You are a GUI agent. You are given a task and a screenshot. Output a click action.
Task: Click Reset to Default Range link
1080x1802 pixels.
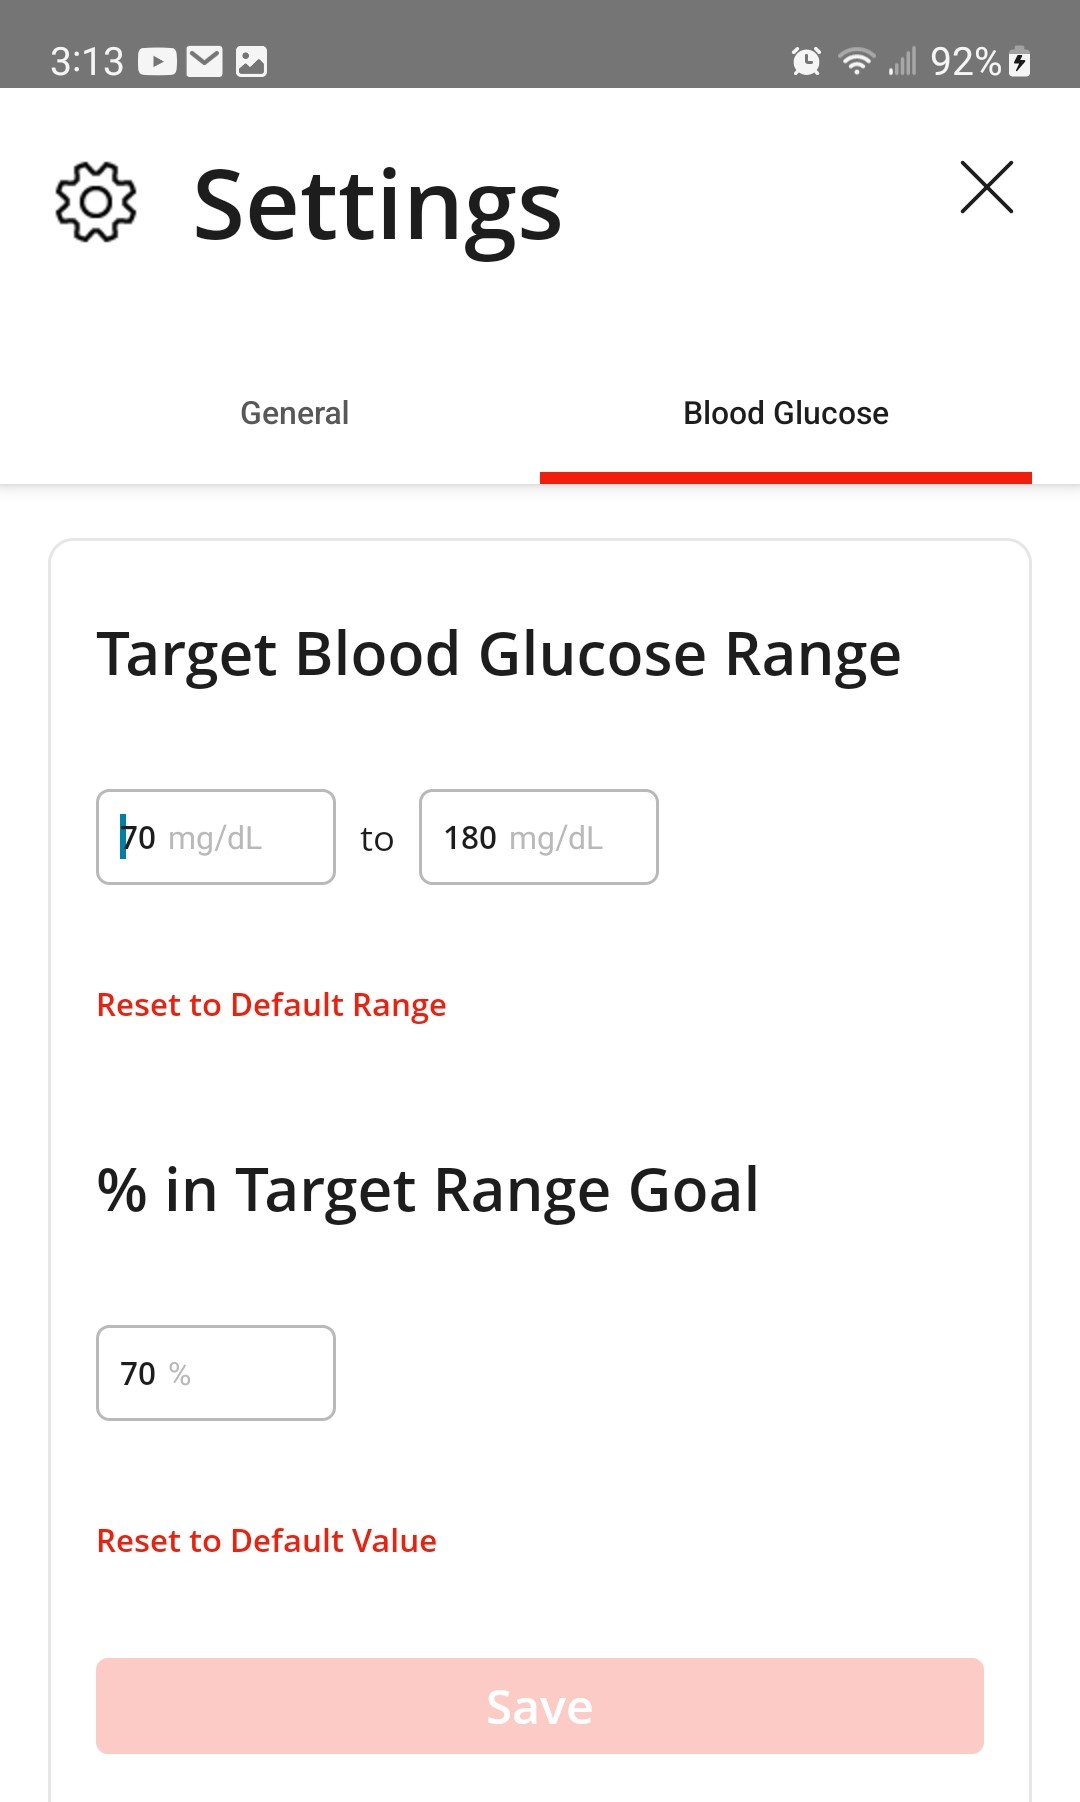pyautogui.click(x=271, y=1005)
